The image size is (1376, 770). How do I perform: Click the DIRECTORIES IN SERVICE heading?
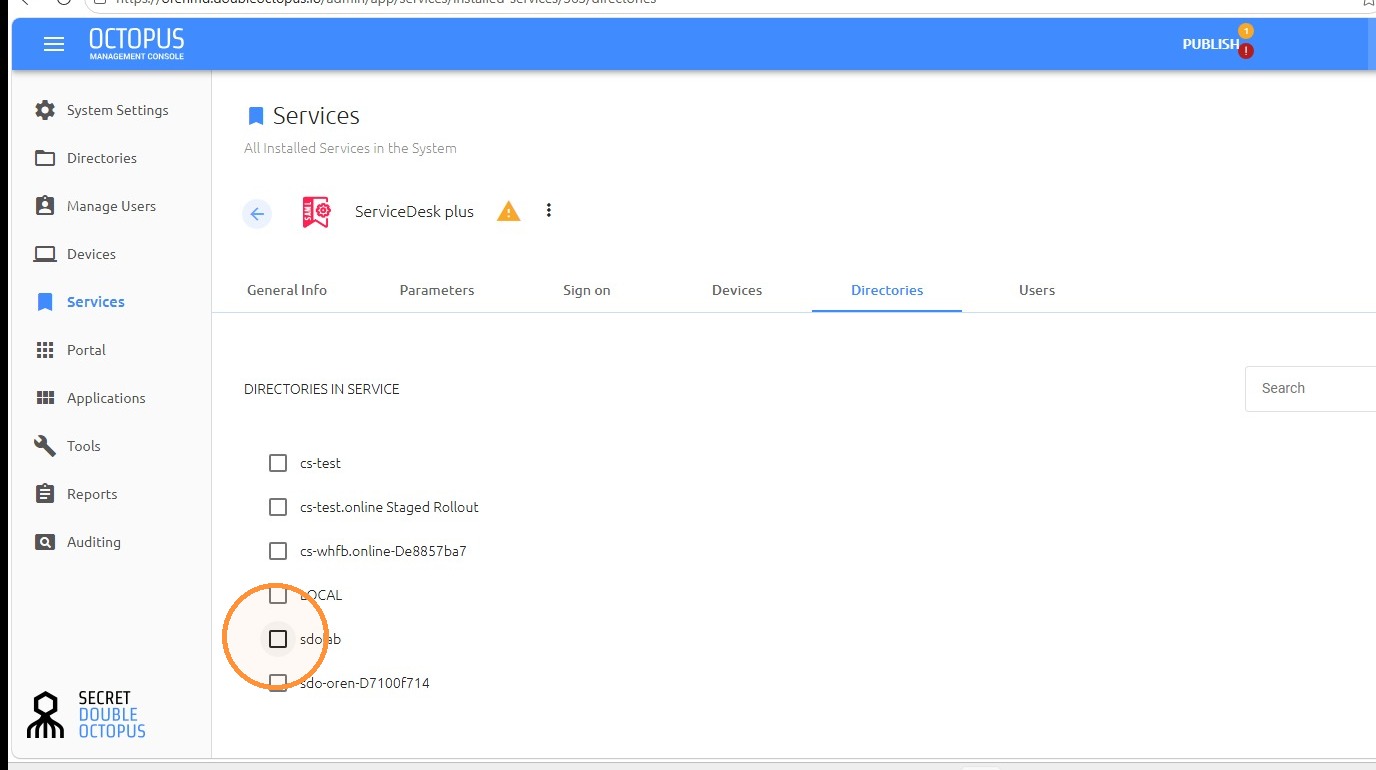click(322, 389)
